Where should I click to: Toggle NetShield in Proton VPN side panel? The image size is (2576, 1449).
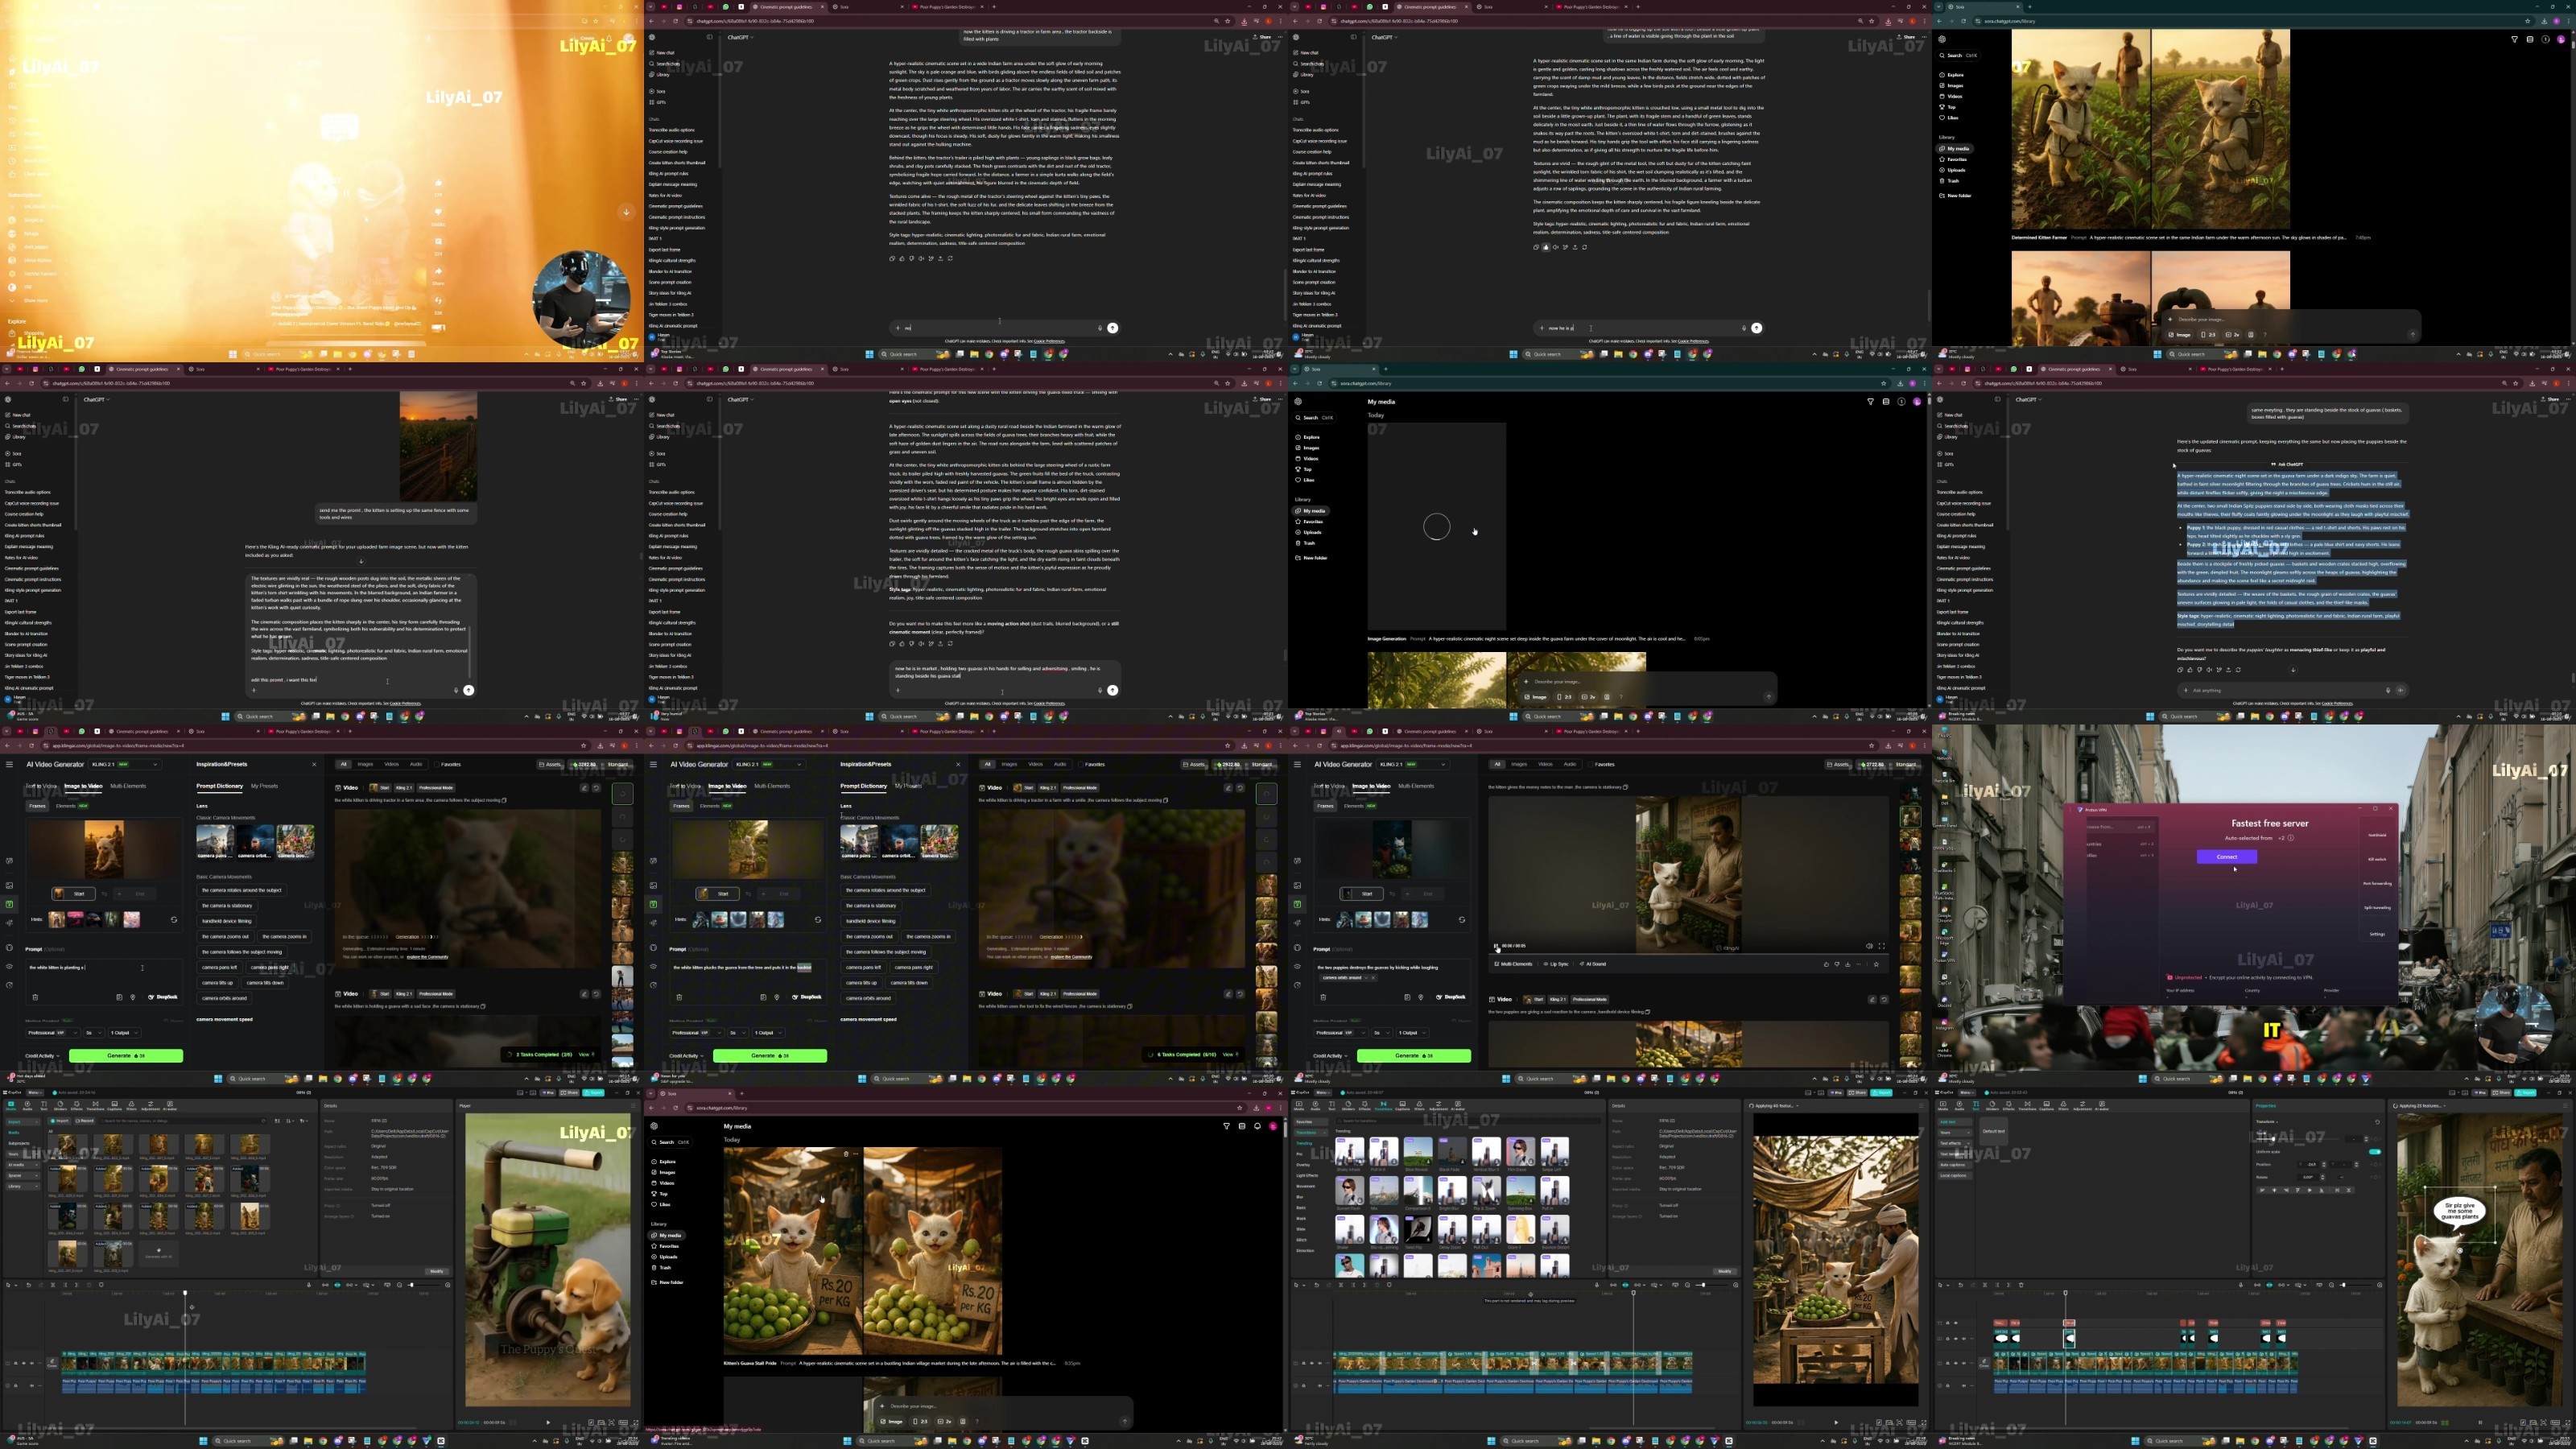pyautogui.click(x=2377, y=835)
